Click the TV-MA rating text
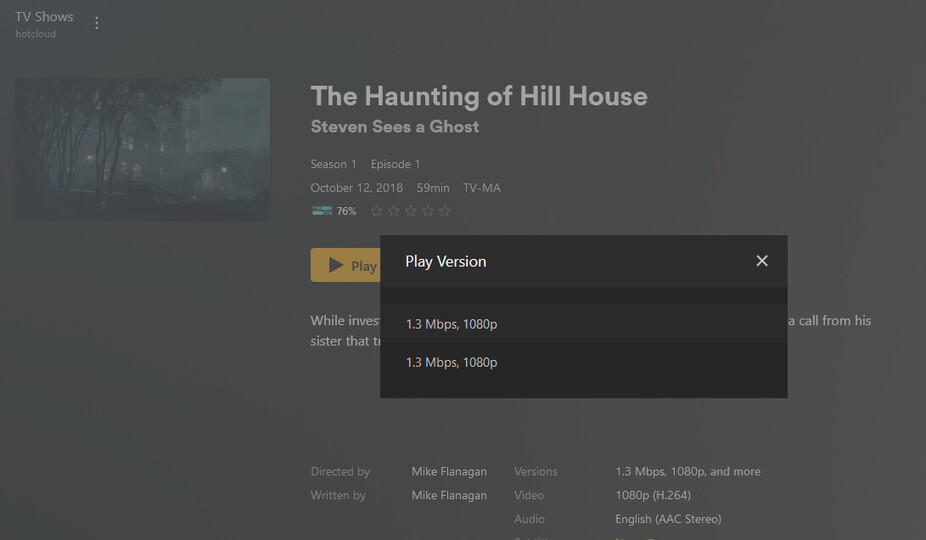The height and width of the screenshot is (540, 926). point(482,187)
